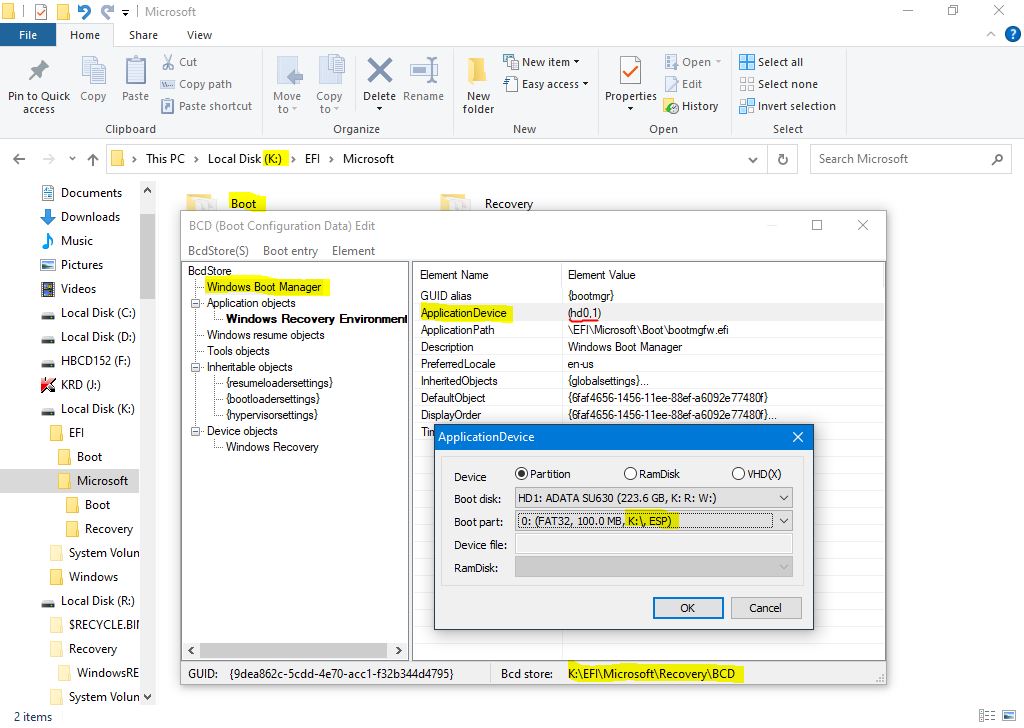The width and height of the screenshot is (1024, 728).
Task: Click the BCD tree horizontal scrollbar
Action: tap(294, 650)
